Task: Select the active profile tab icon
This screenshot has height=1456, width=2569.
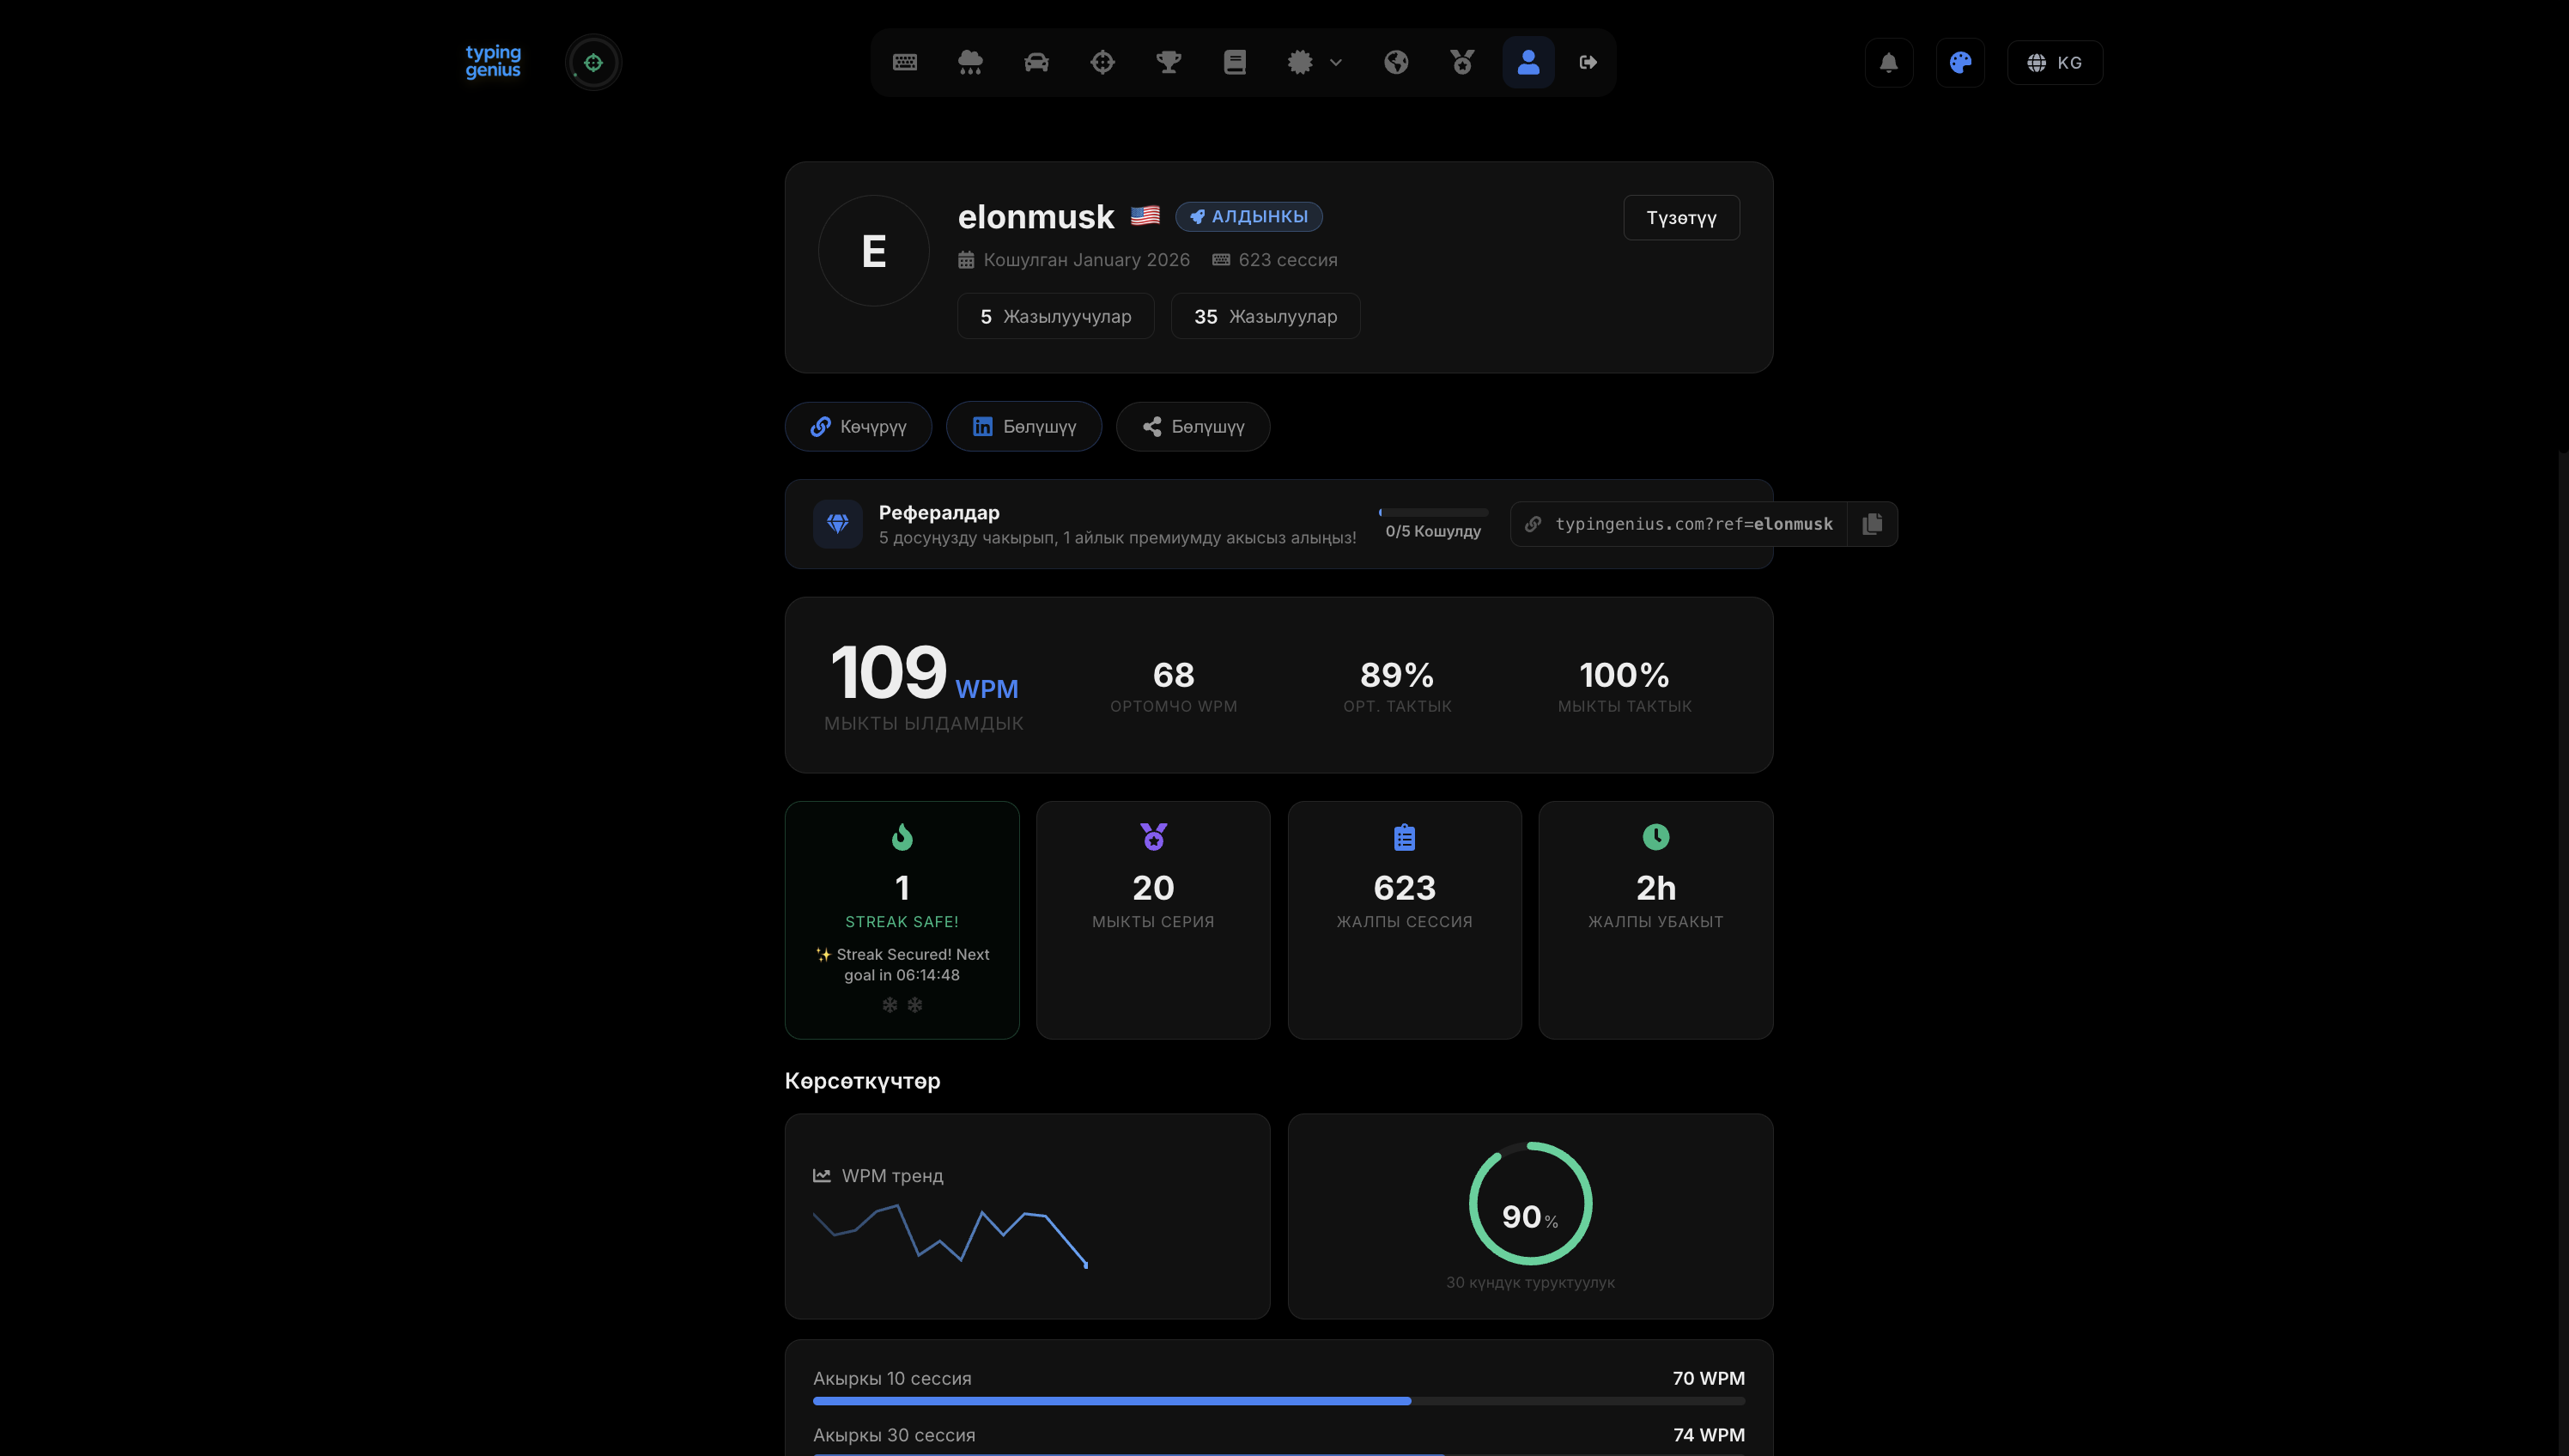Action: pyautogui.click(x=1528, y=62)
